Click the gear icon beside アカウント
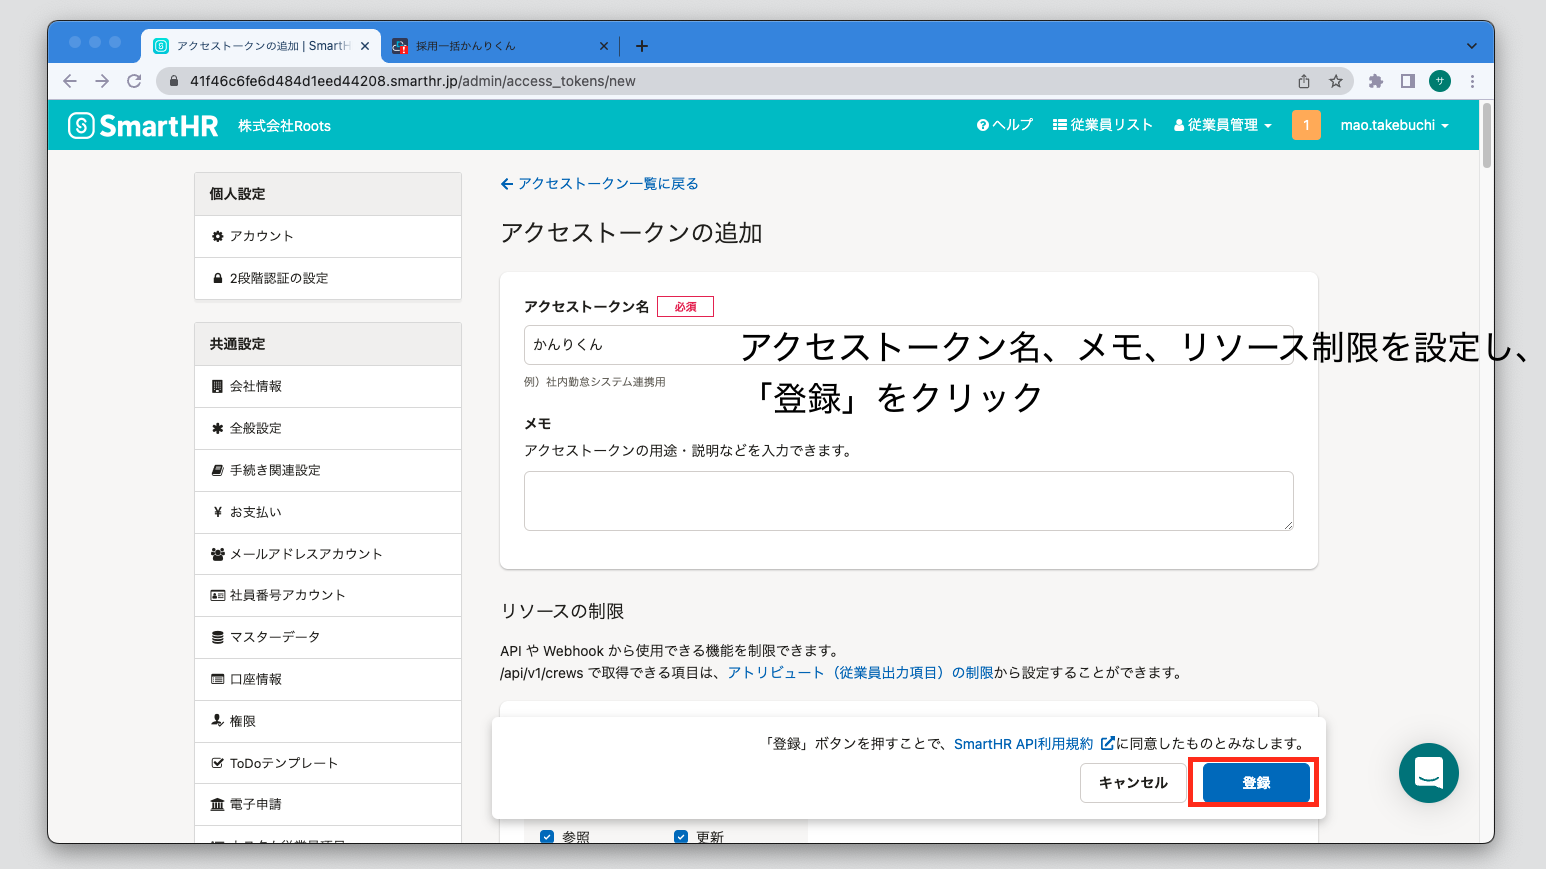The image size is (1546, 869). tap(217, 236)
